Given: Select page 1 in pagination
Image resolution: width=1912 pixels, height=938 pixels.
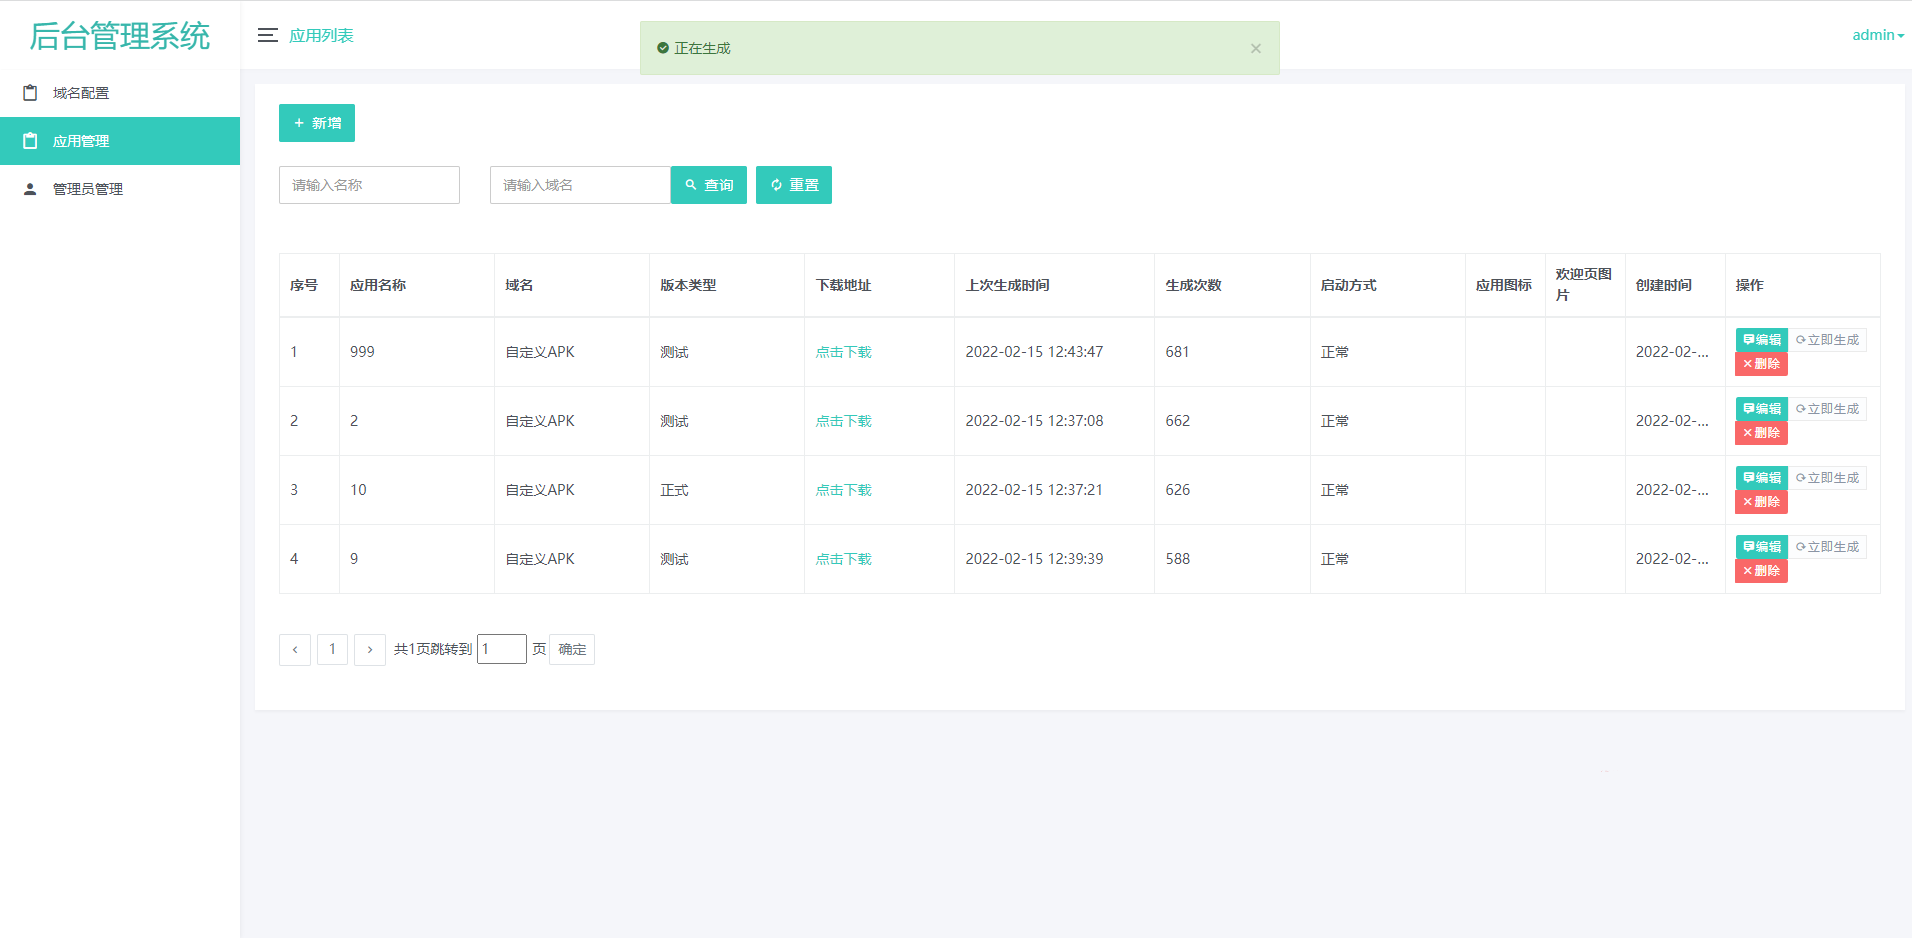Looking at the screenshot, I should [x=332, y=649].
